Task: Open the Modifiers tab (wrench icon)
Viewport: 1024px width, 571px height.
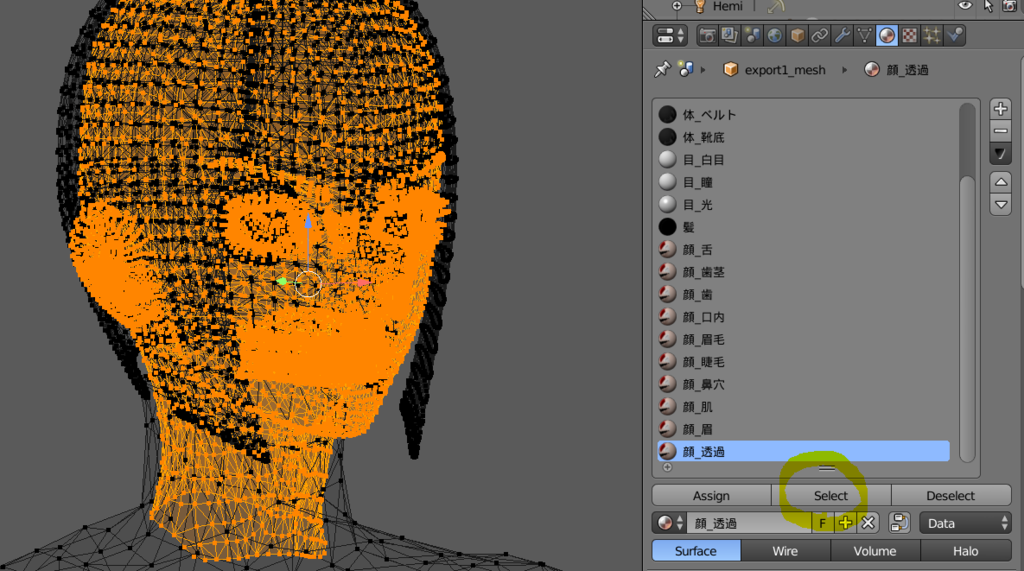Action: (842, 35)
